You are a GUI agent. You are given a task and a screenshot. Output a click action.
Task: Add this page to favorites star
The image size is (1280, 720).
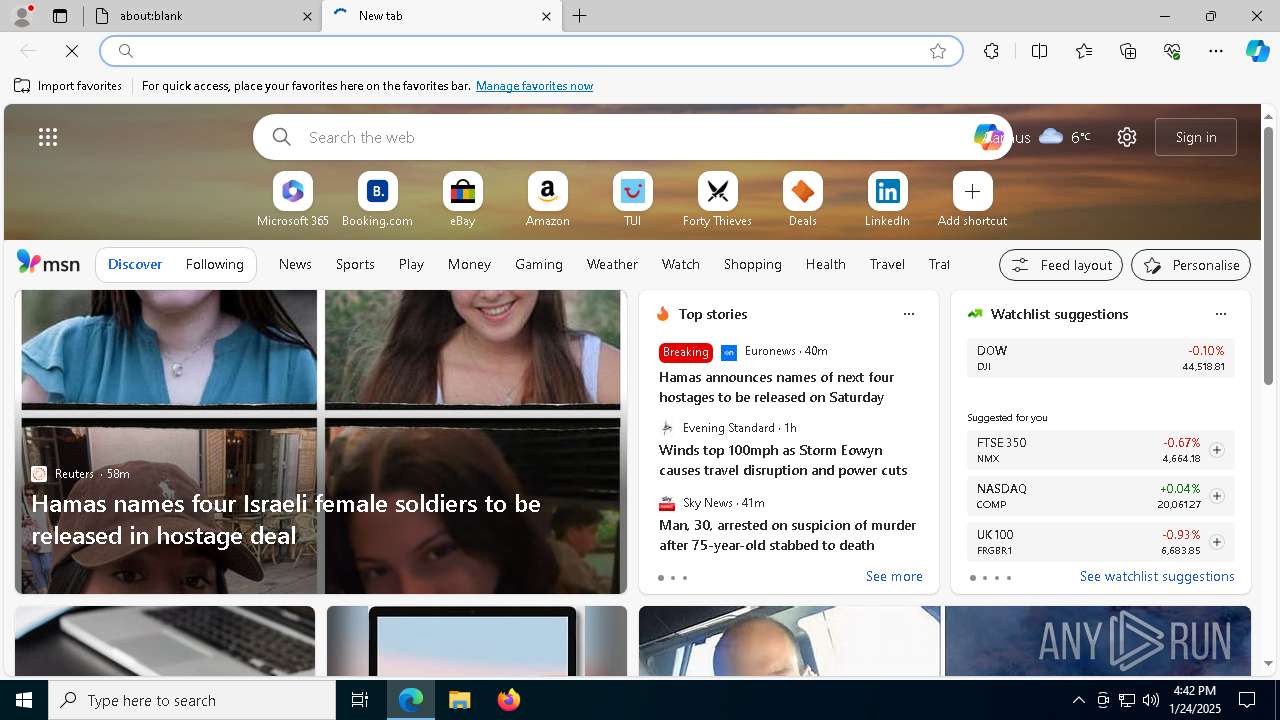tap(938, 51)
